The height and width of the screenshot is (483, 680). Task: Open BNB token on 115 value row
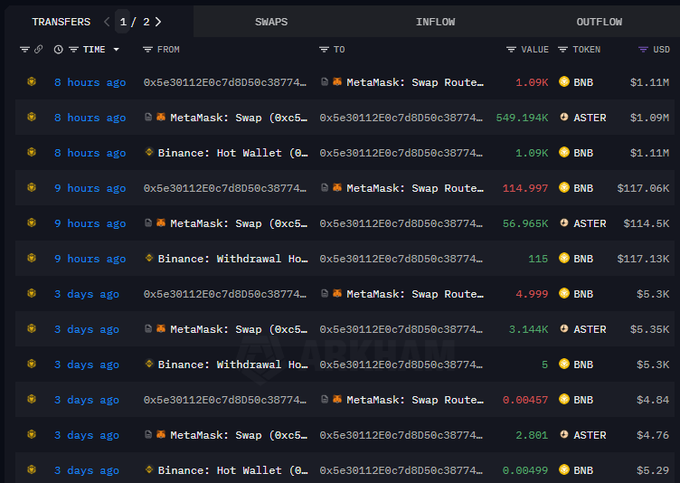[x=583, y=259]
